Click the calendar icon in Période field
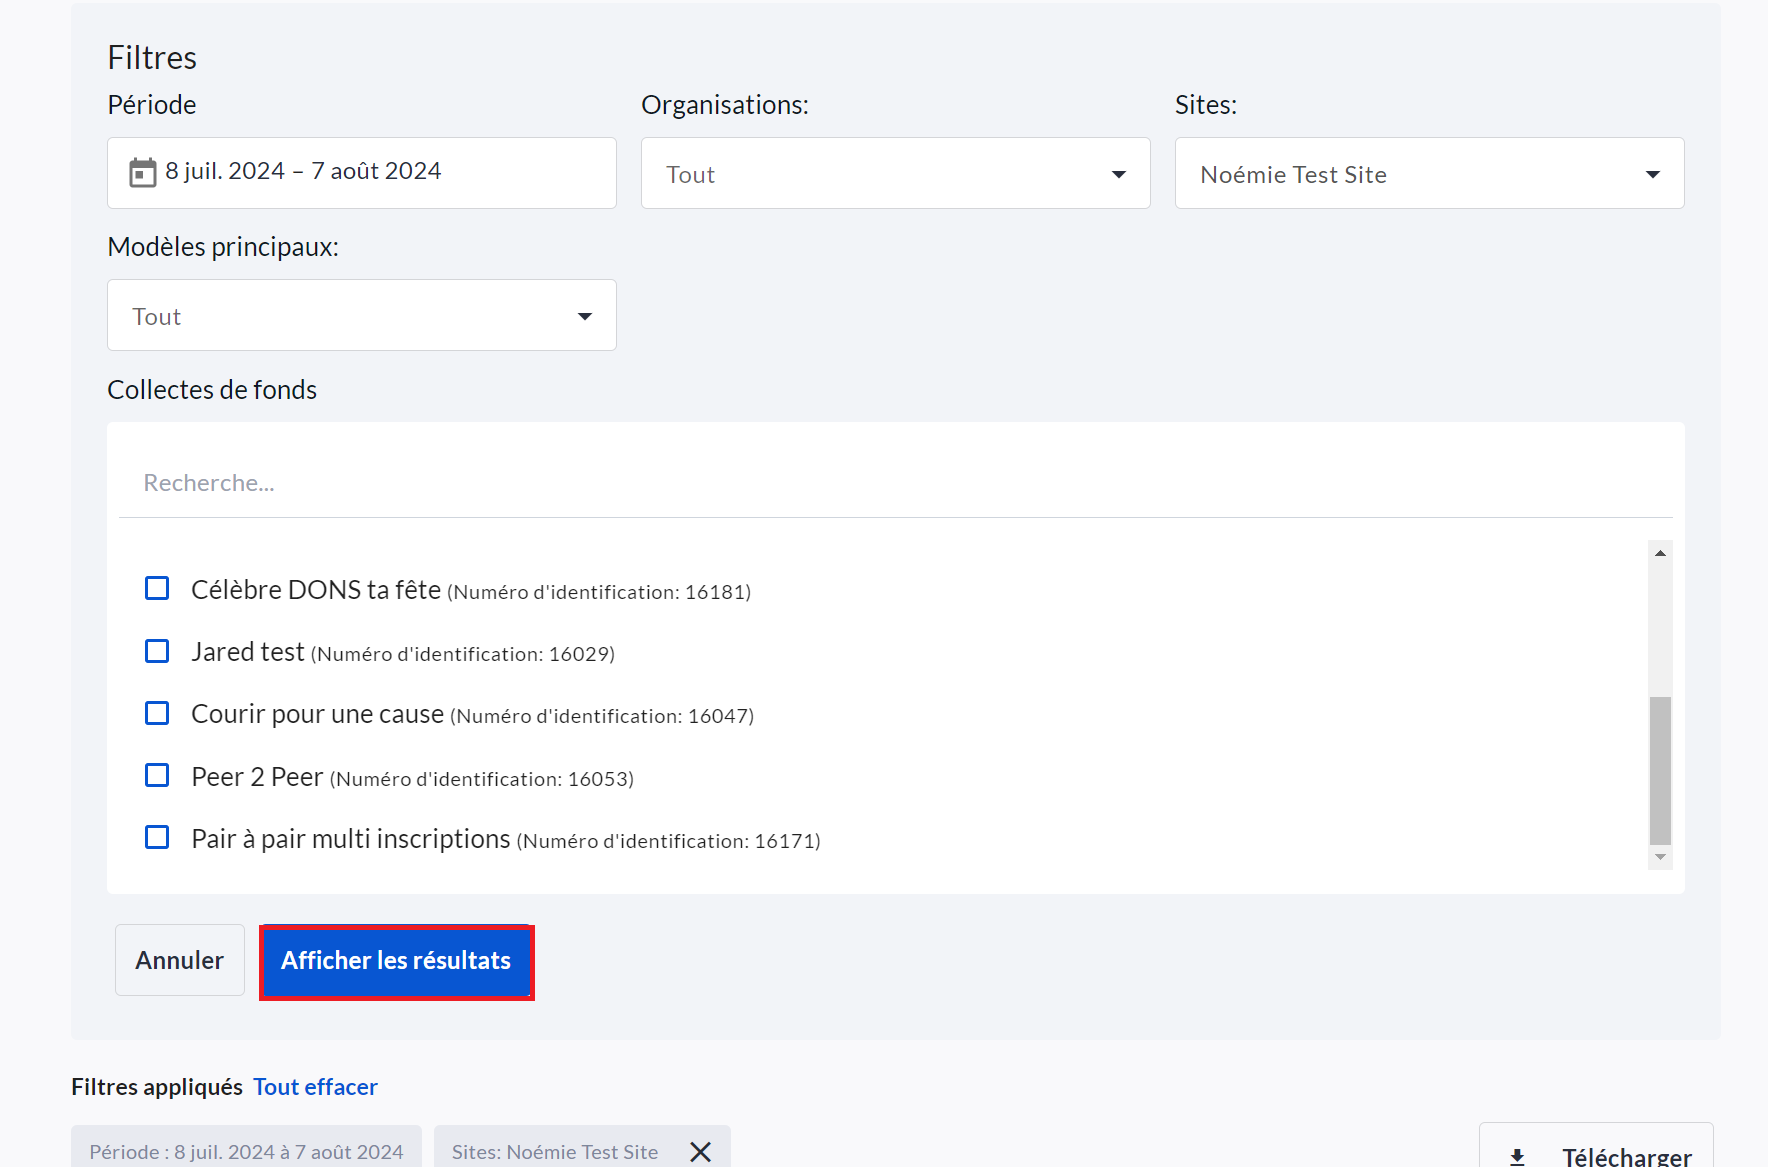 tap(143, 173)
